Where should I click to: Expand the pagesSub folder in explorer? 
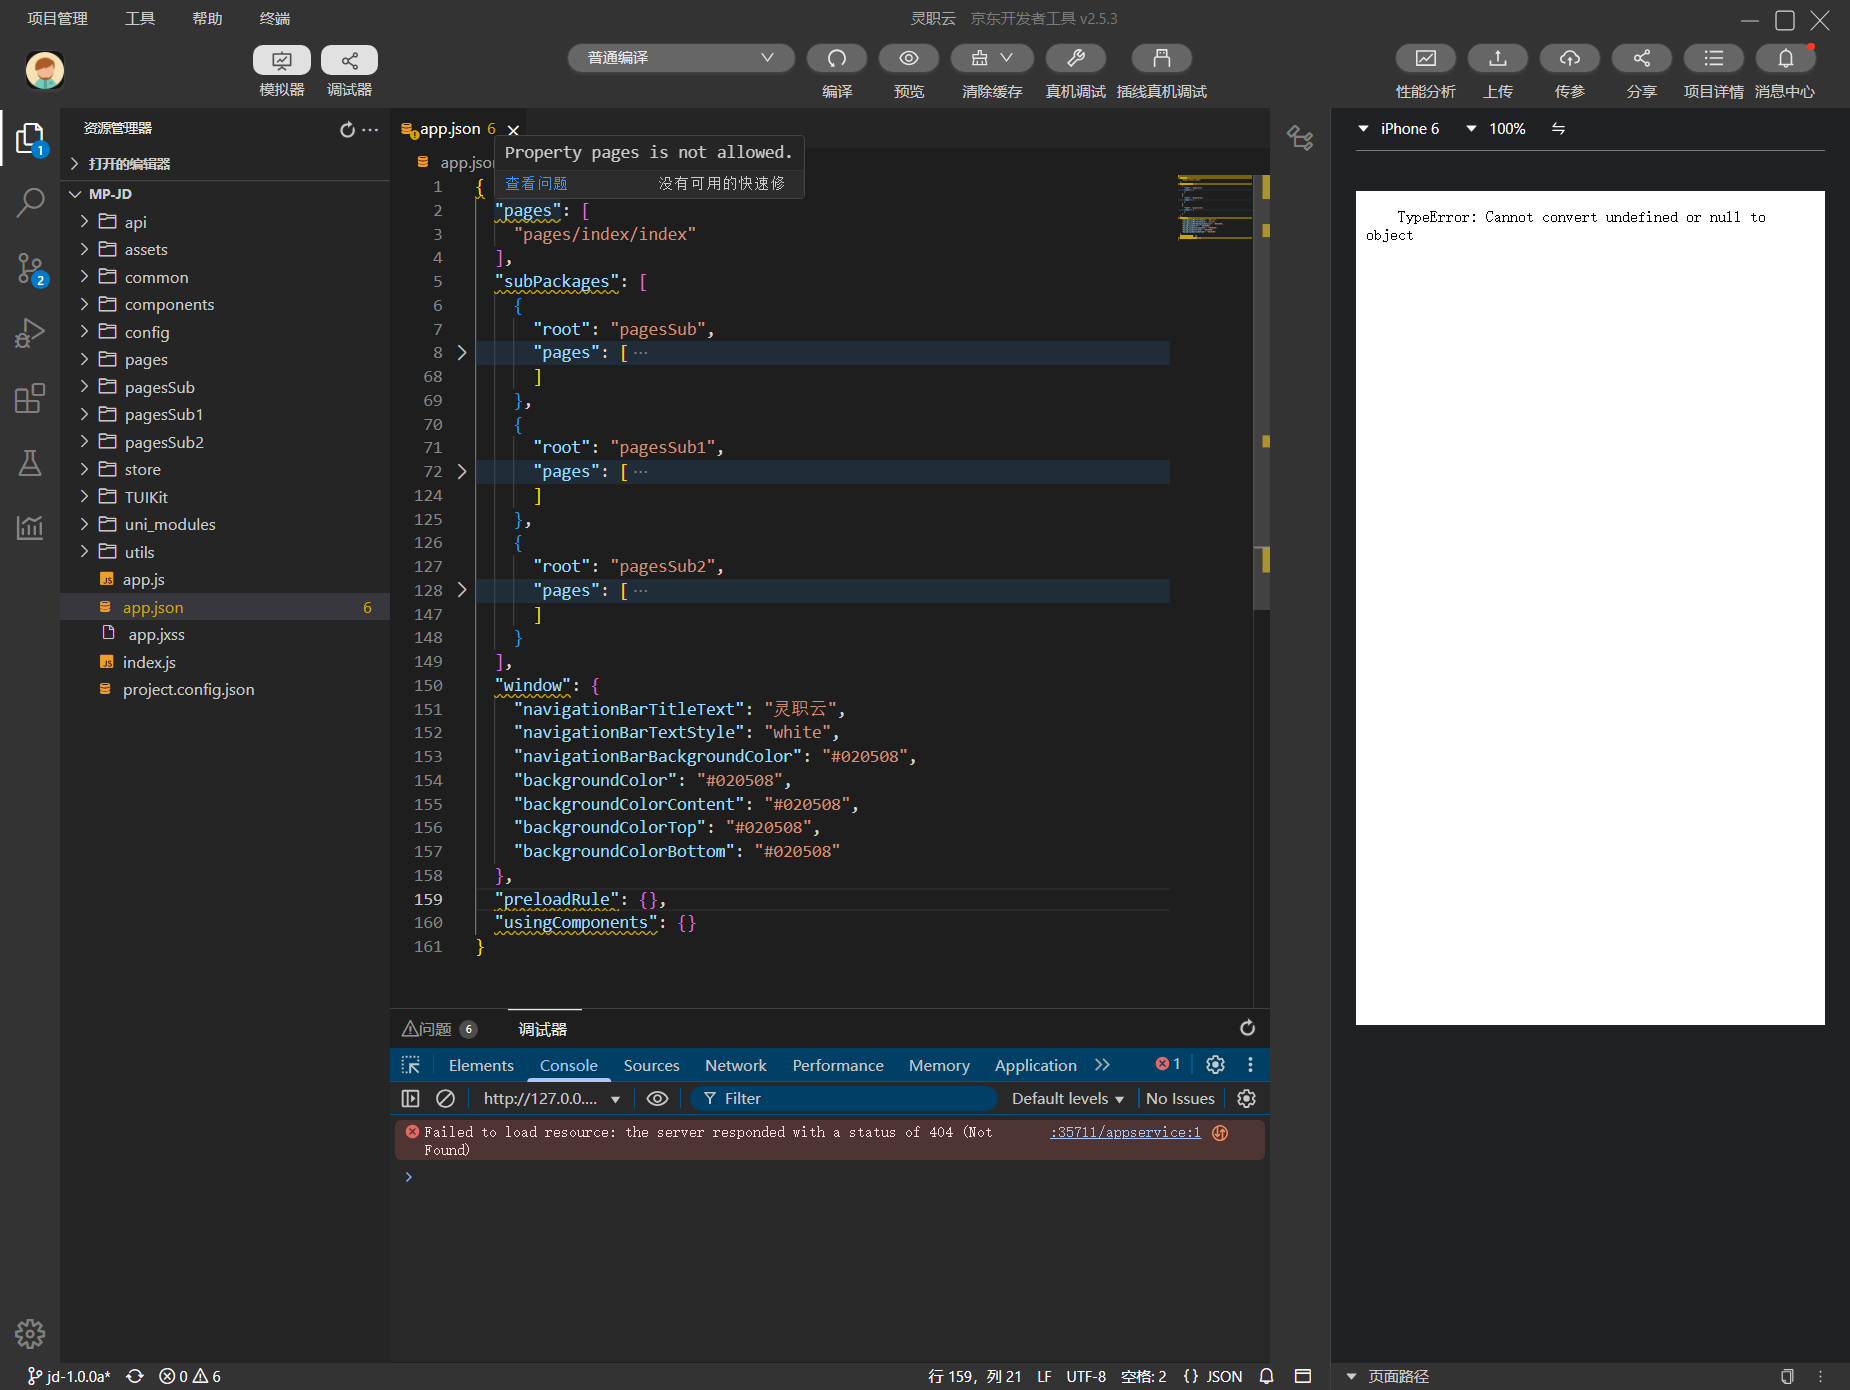point(159,387)
